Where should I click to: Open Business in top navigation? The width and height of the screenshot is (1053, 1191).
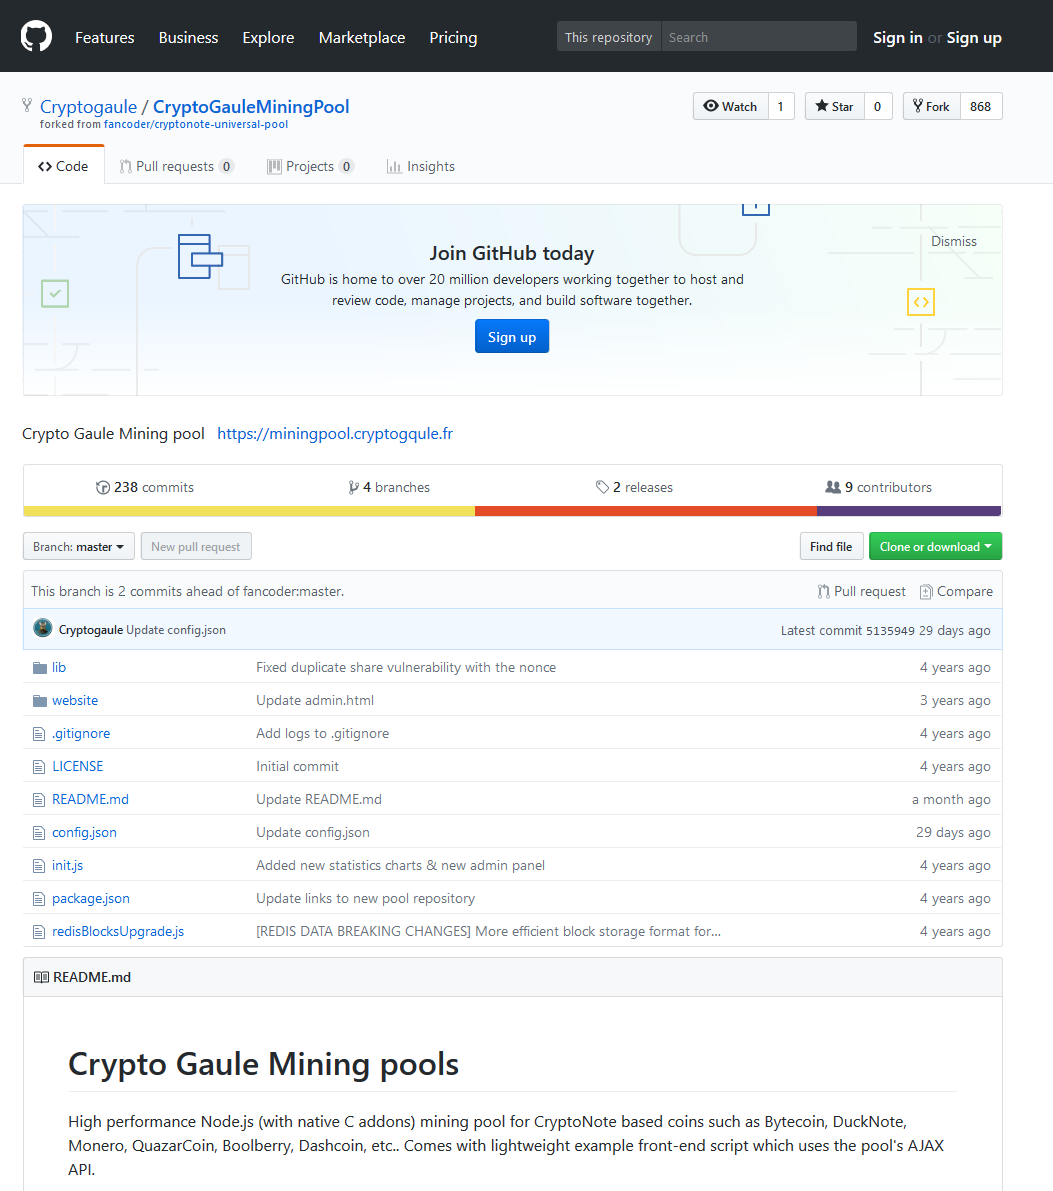click(188, 37)
